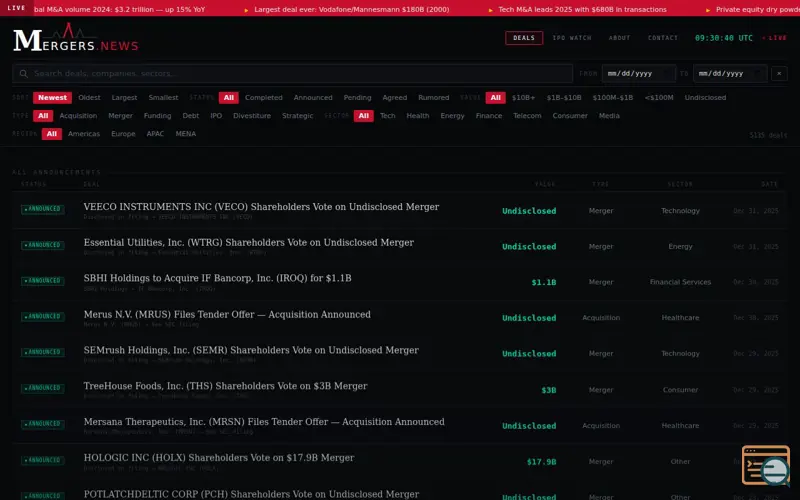The image size is (800, 500).
Task: Sort deals by Newest
Action: pyautogui.click(x=53, y=97)
